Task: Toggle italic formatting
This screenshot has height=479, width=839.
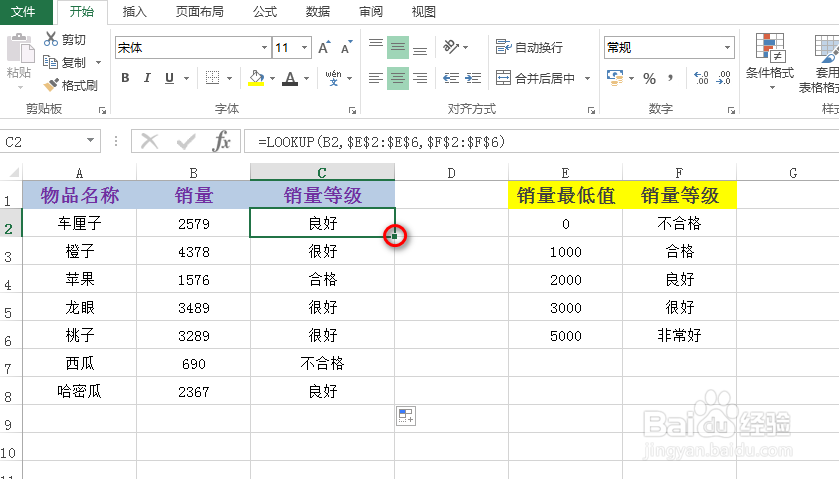Action: (x=147, y=78)
